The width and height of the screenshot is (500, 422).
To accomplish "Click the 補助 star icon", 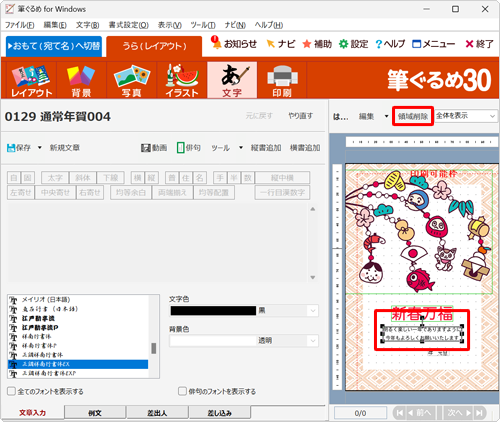I will pyautogui.click(x=307, y=44).
